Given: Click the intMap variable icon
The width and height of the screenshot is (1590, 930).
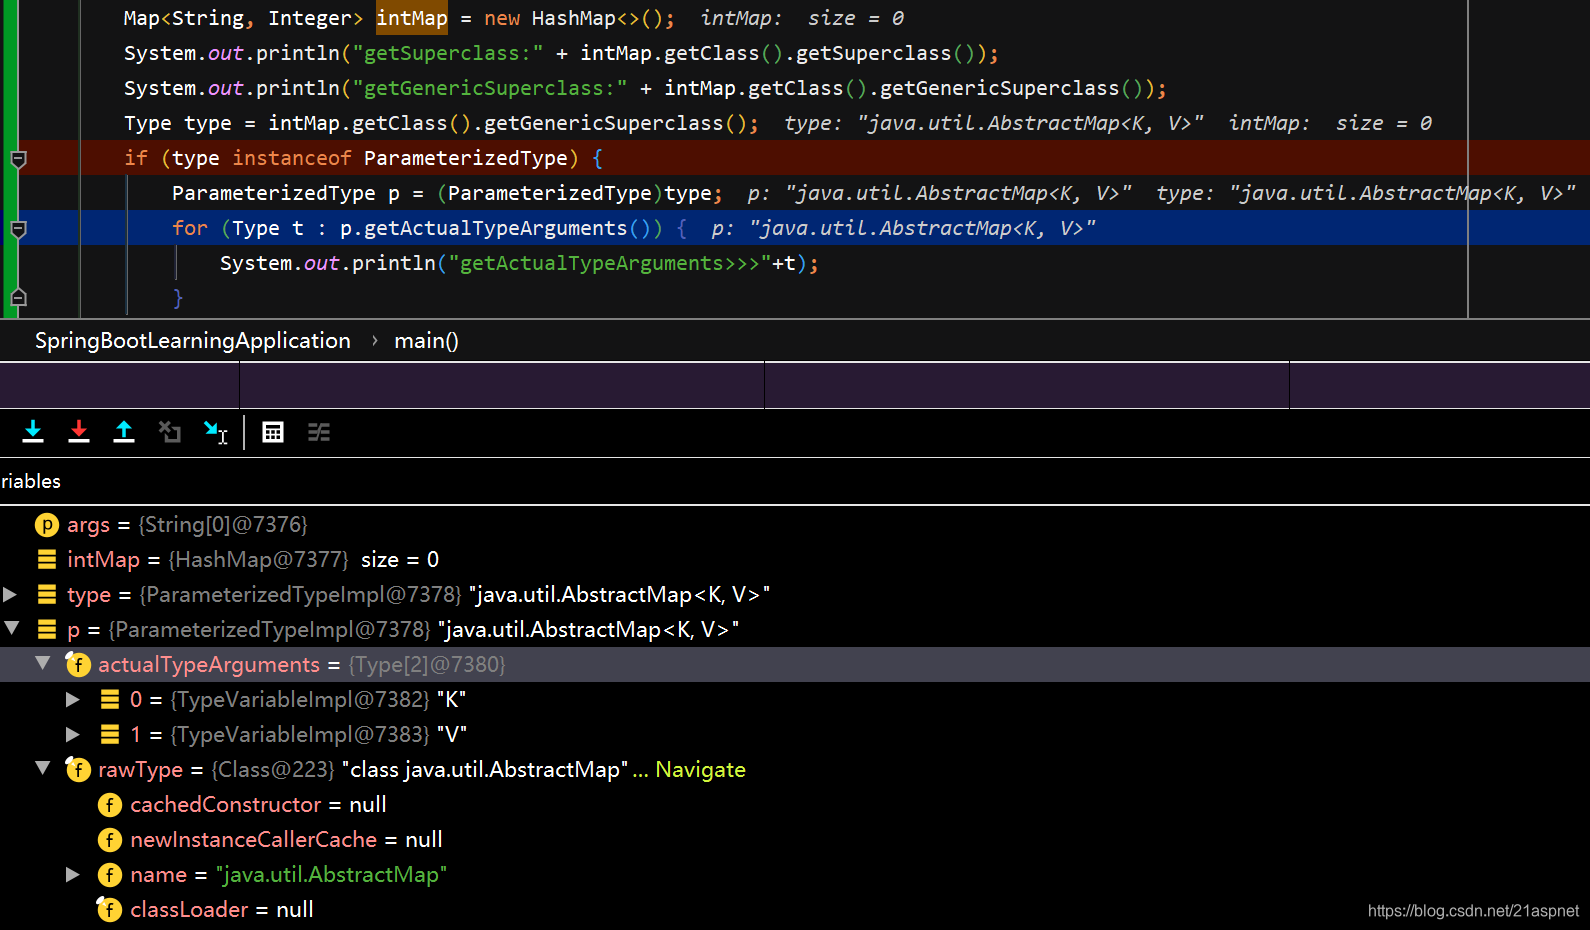Looking at the screenshot, I should point(47,559).
